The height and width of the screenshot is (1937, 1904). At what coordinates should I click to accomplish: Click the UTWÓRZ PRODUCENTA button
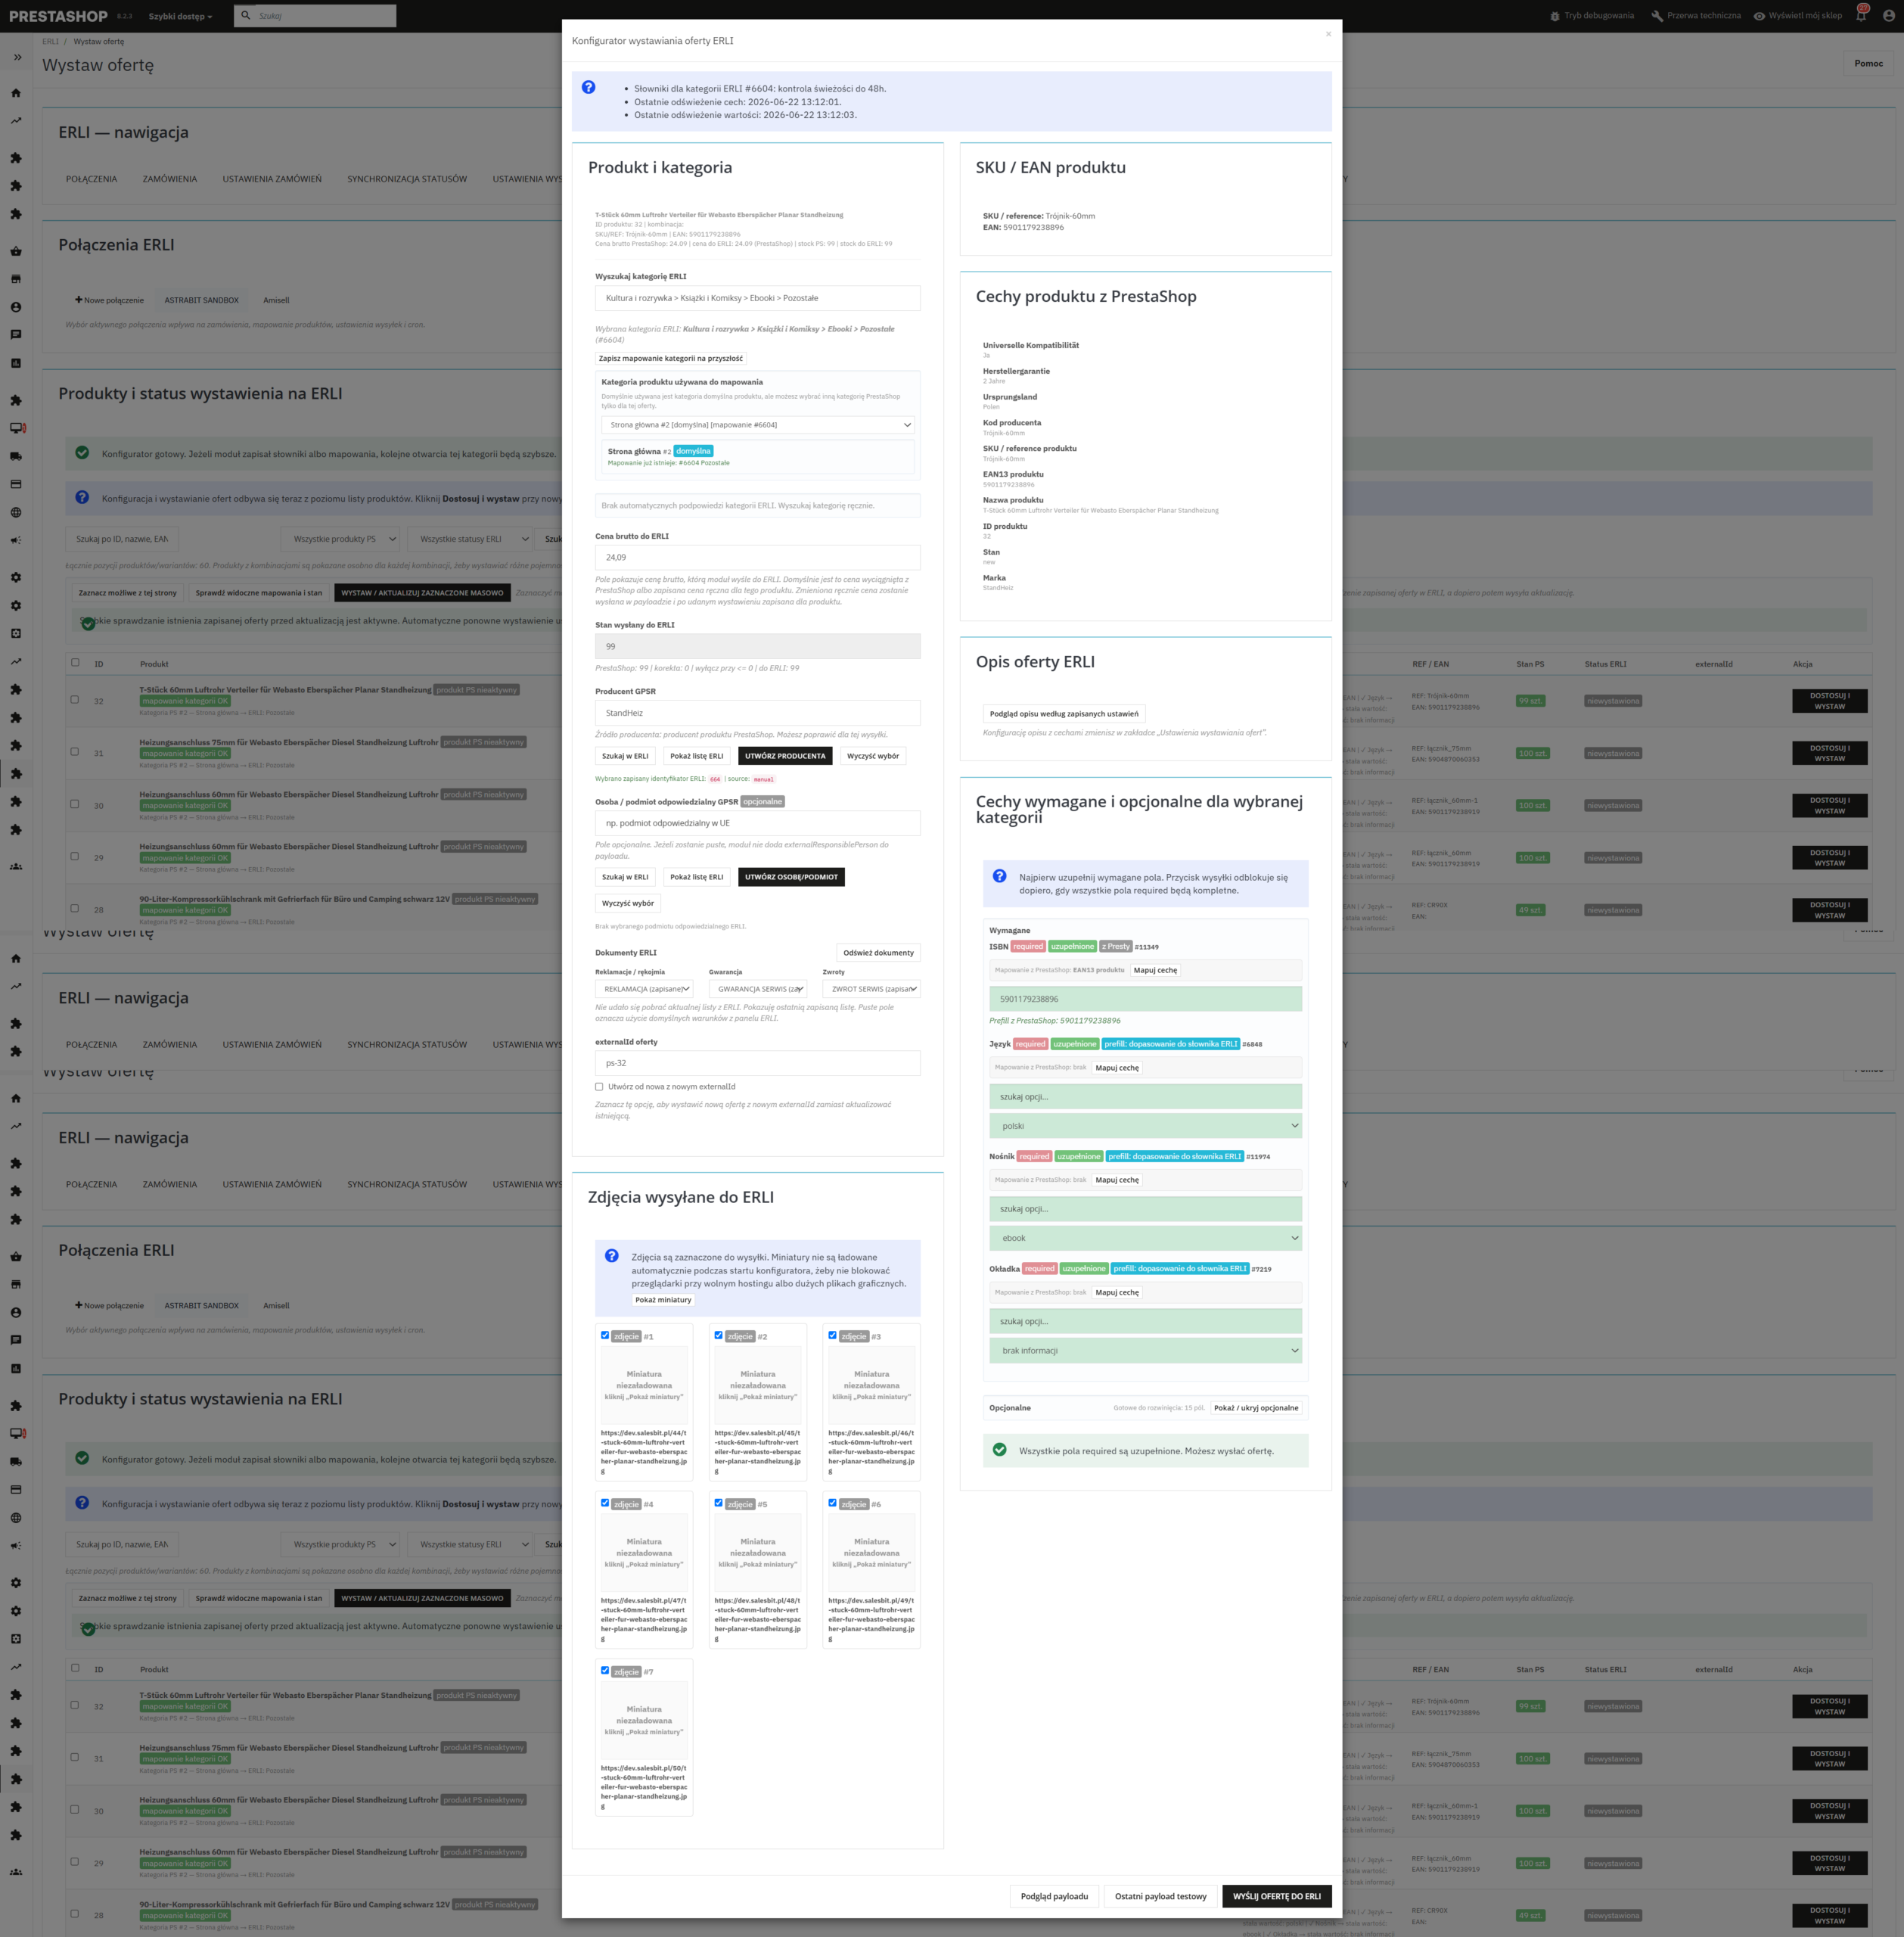click(785, 756)
